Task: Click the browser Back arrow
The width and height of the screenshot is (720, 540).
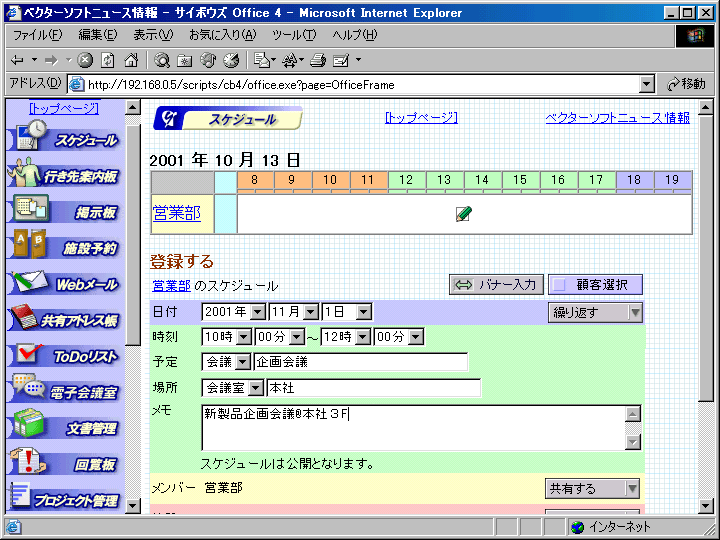Action: [x=17, y=60]
